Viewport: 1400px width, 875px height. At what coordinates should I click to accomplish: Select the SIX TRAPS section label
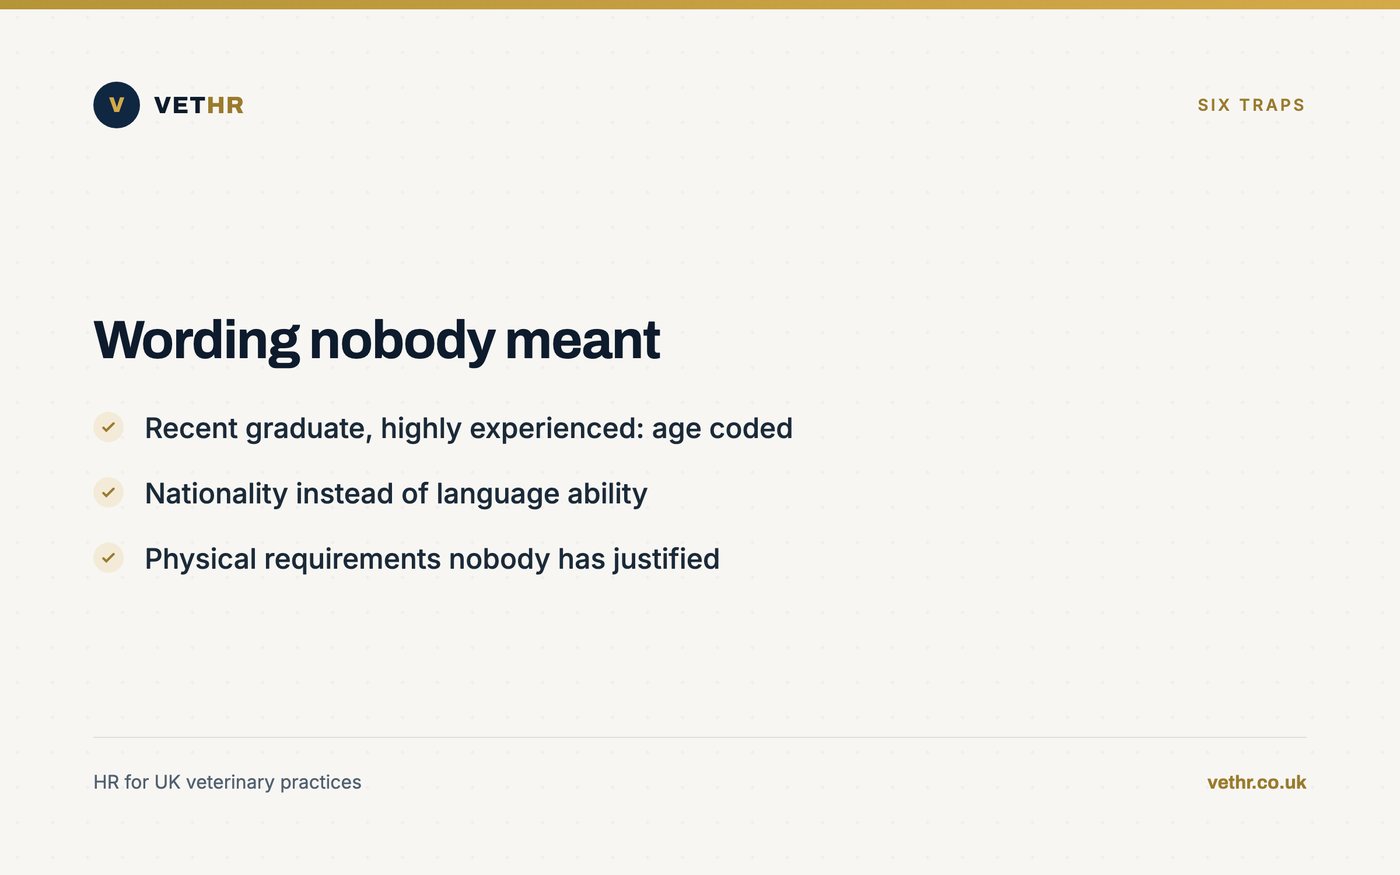click(x=1251, y=105)
